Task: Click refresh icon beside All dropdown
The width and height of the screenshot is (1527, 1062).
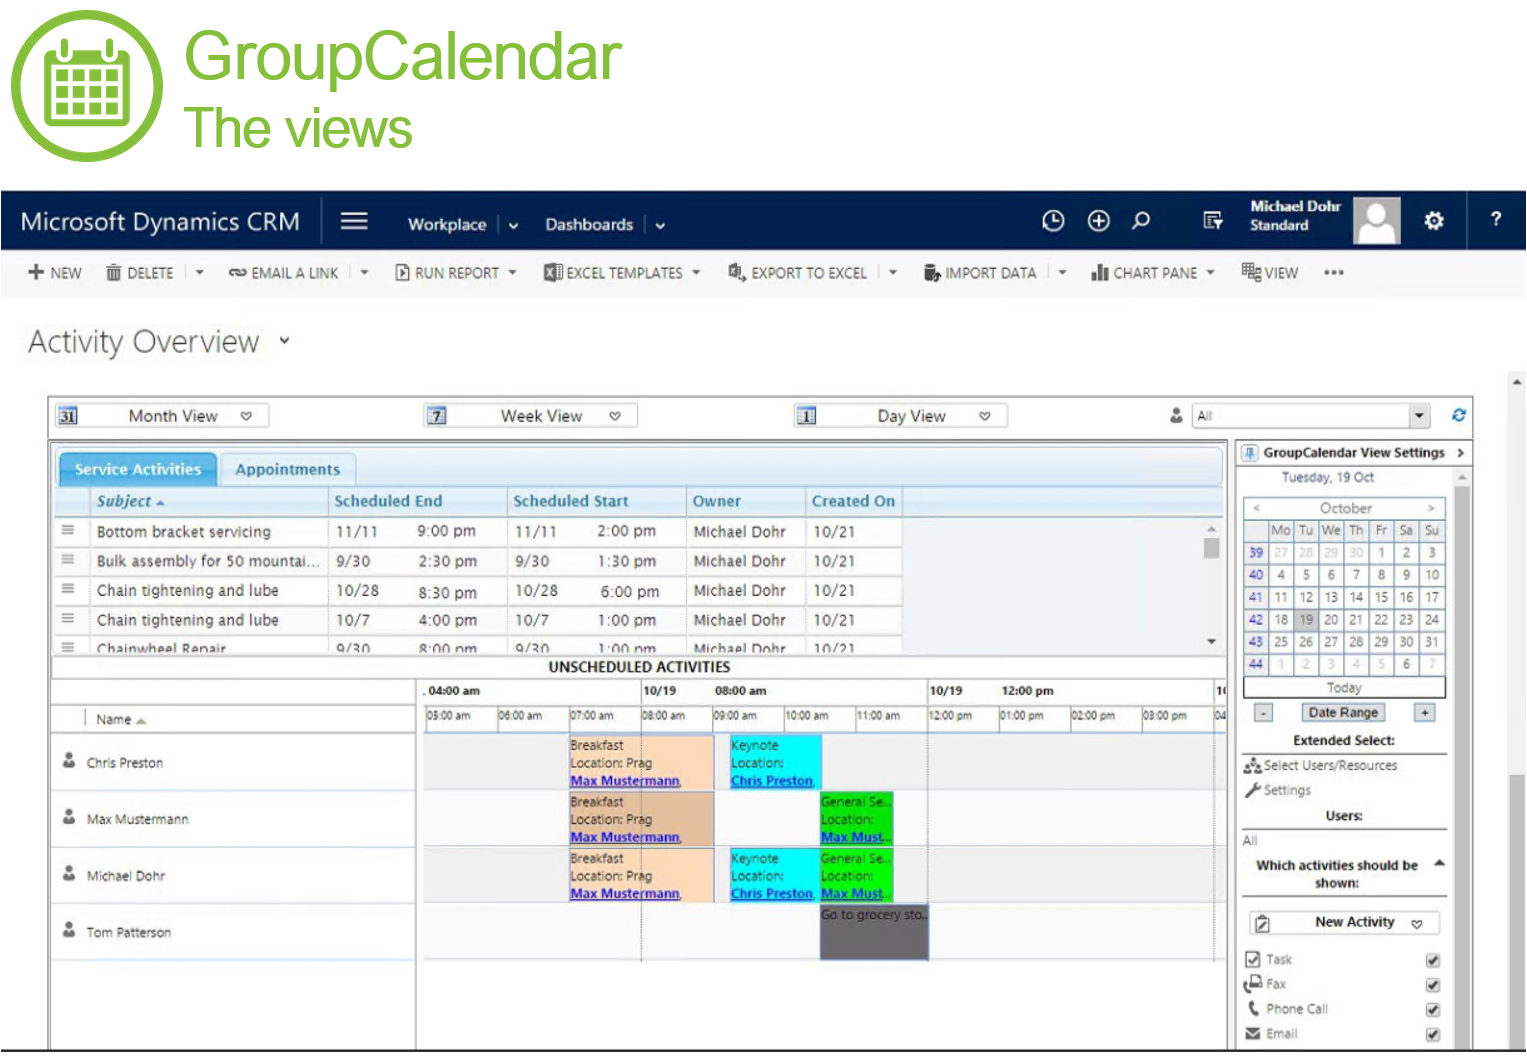Action: (x=1459, y=415)
